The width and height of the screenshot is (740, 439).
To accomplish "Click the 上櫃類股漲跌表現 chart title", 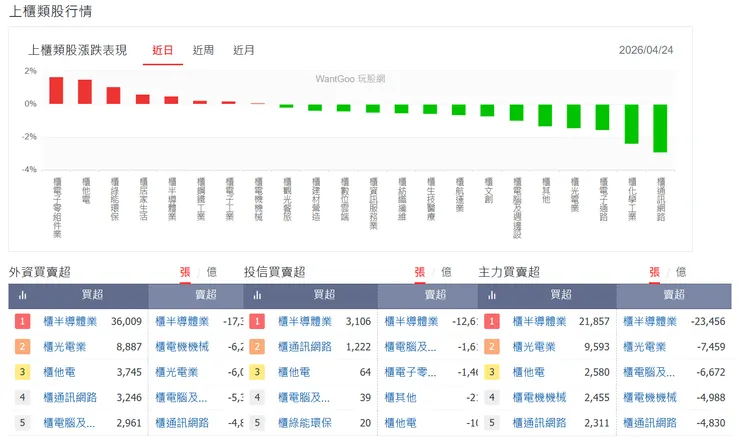I will [77, 50].
